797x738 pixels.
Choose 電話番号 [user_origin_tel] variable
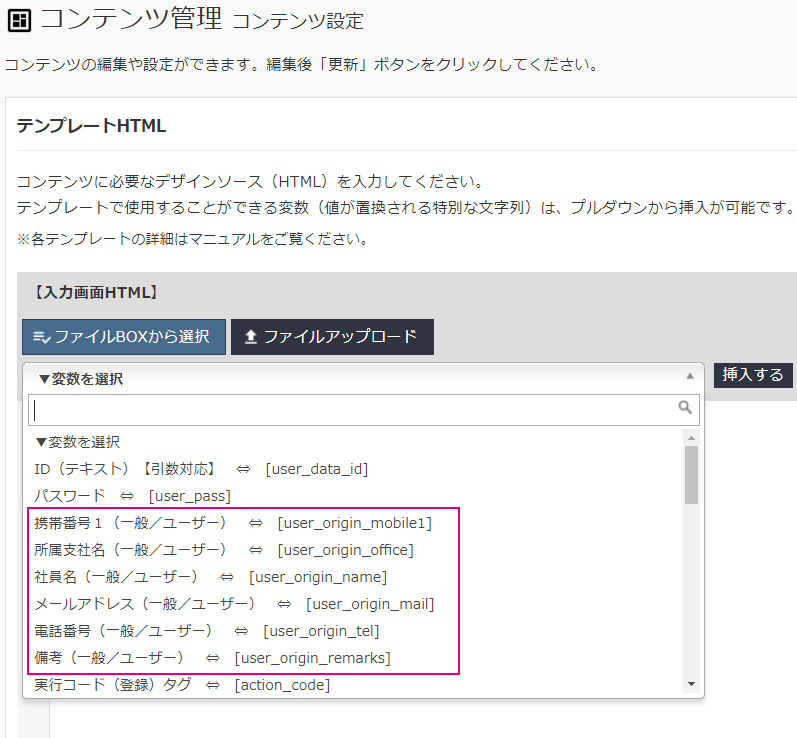click(x=206, y=630)
